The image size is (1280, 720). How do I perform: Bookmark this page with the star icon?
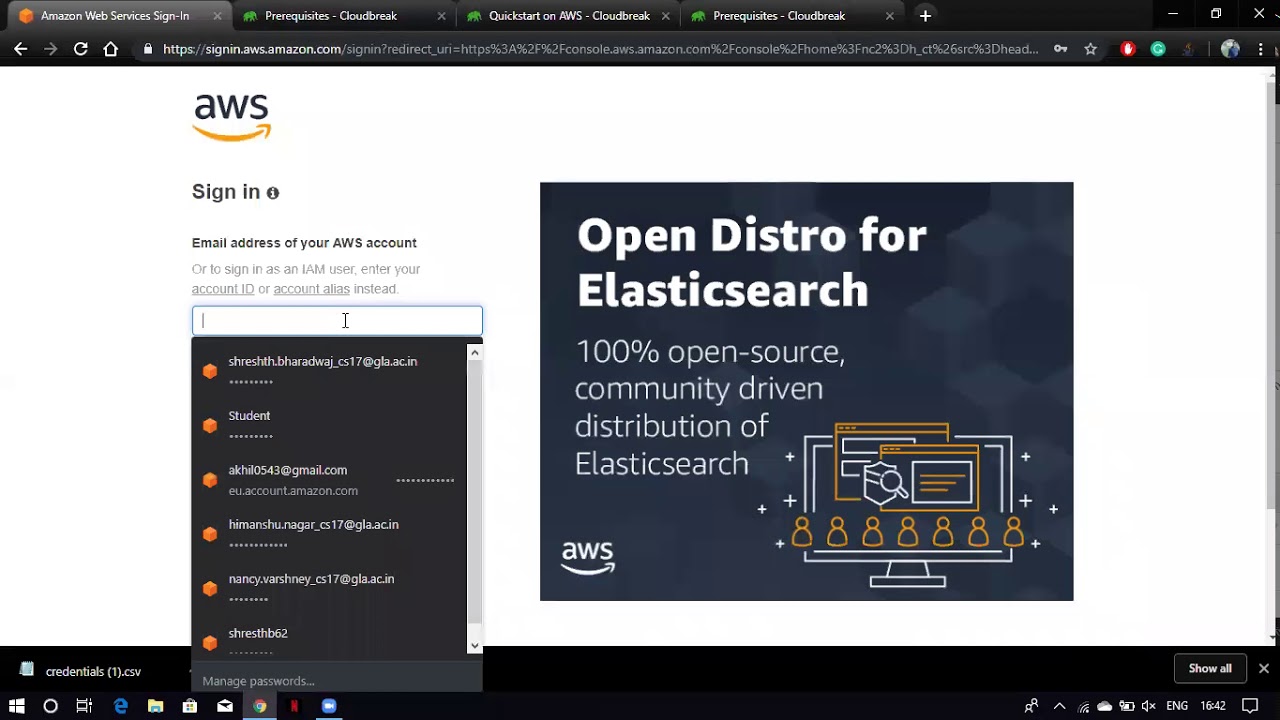pos(1091,48)
